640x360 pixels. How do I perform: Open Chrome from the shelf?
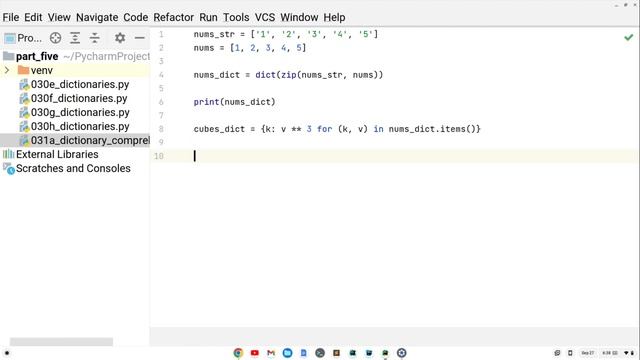click(238, 353)
